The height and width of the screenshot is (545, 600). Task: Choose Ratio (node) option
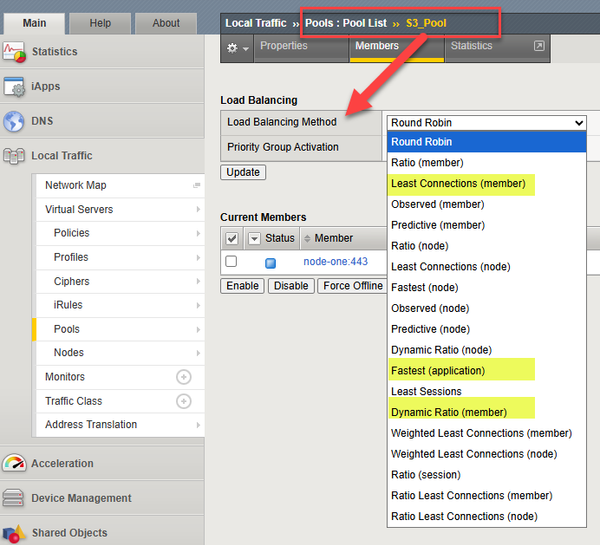[x=486, y=246]
